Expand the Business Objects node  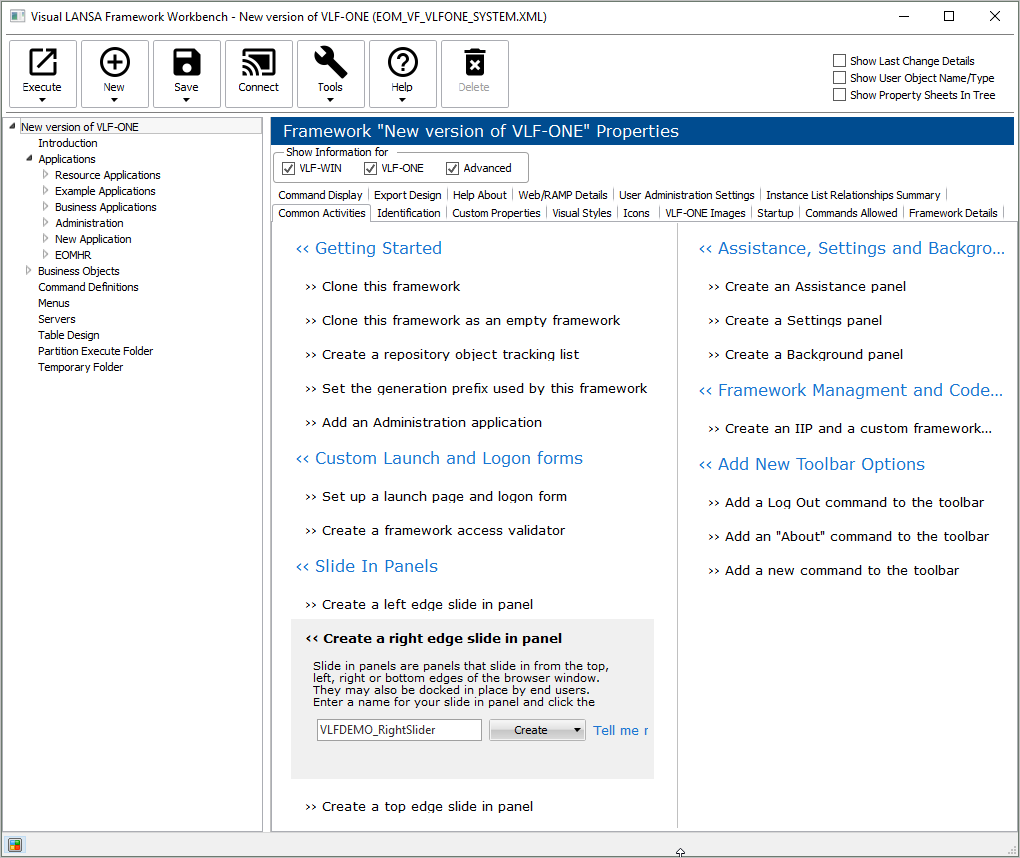[29, 270]
